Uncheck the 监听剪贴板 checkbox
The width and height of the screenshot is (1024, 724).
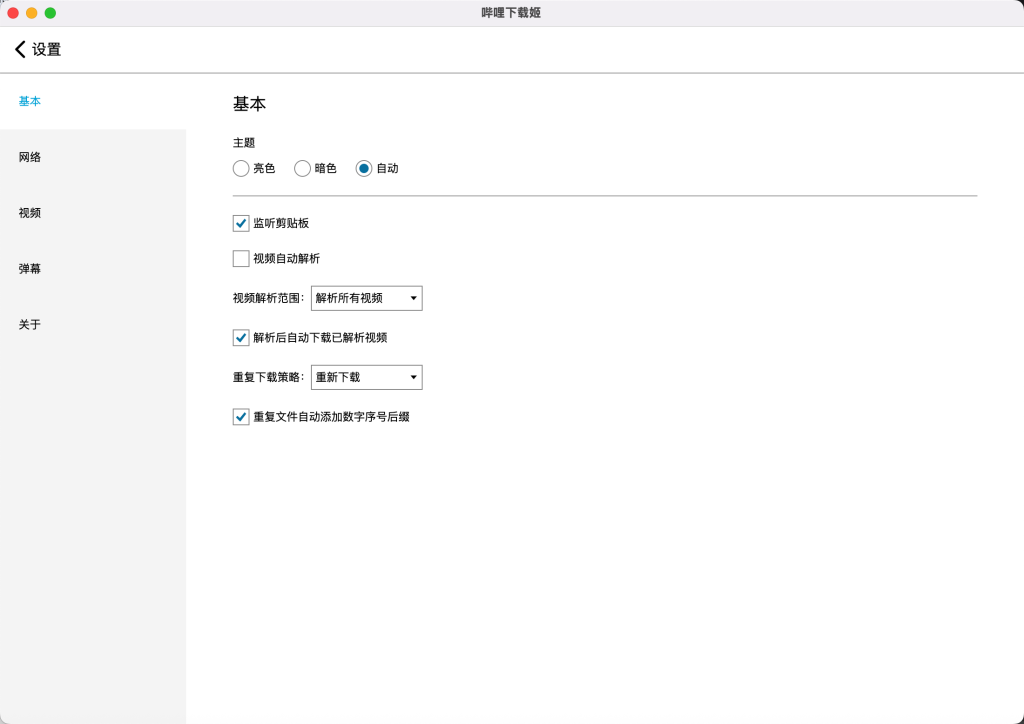(241, 223)
